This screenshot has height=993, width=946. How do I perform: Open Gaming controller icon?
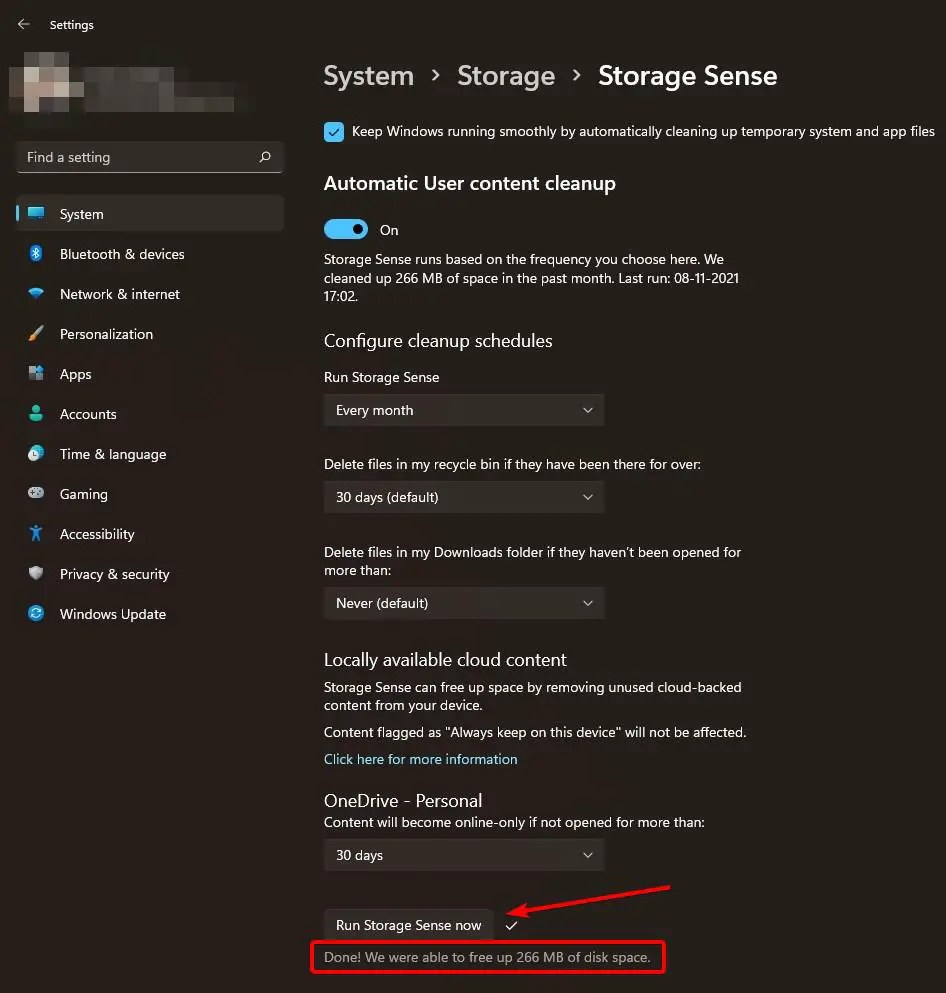36,493
